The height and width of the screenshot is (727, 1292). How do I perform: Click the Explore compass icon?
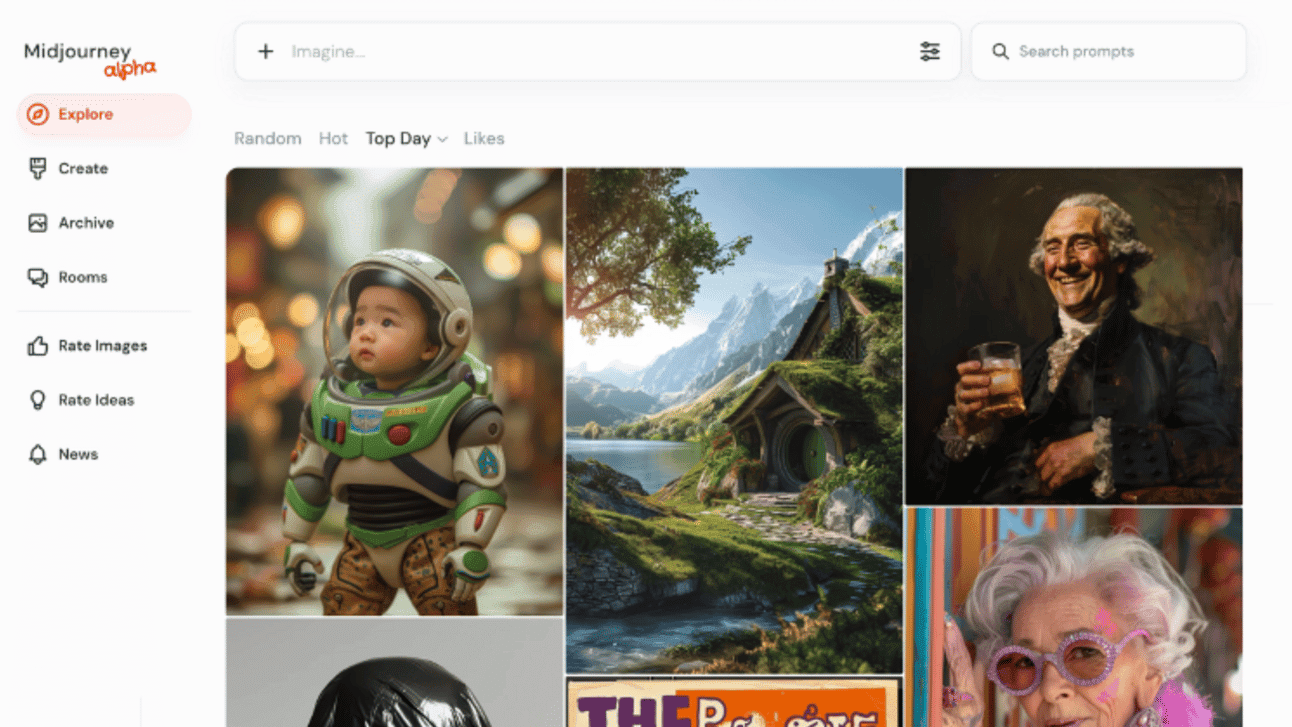[x=38, y=115]
